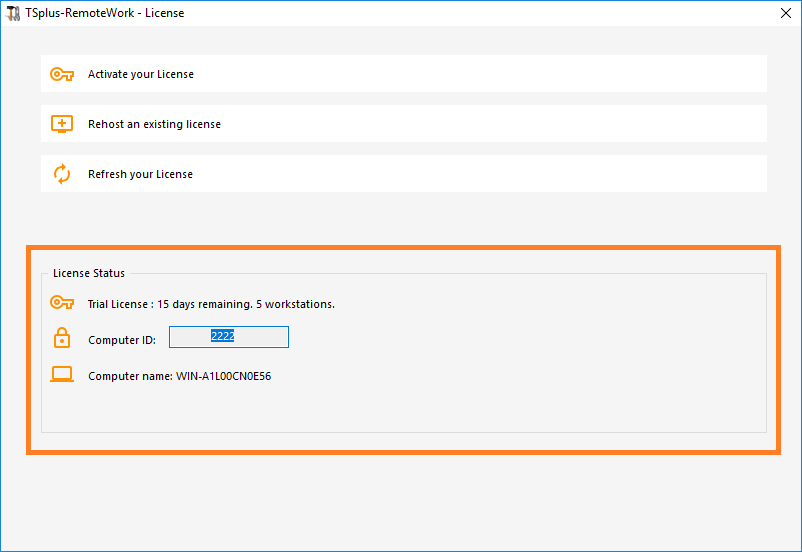
Task: Choose Refresh your License
Action: [x=140, y=174]
